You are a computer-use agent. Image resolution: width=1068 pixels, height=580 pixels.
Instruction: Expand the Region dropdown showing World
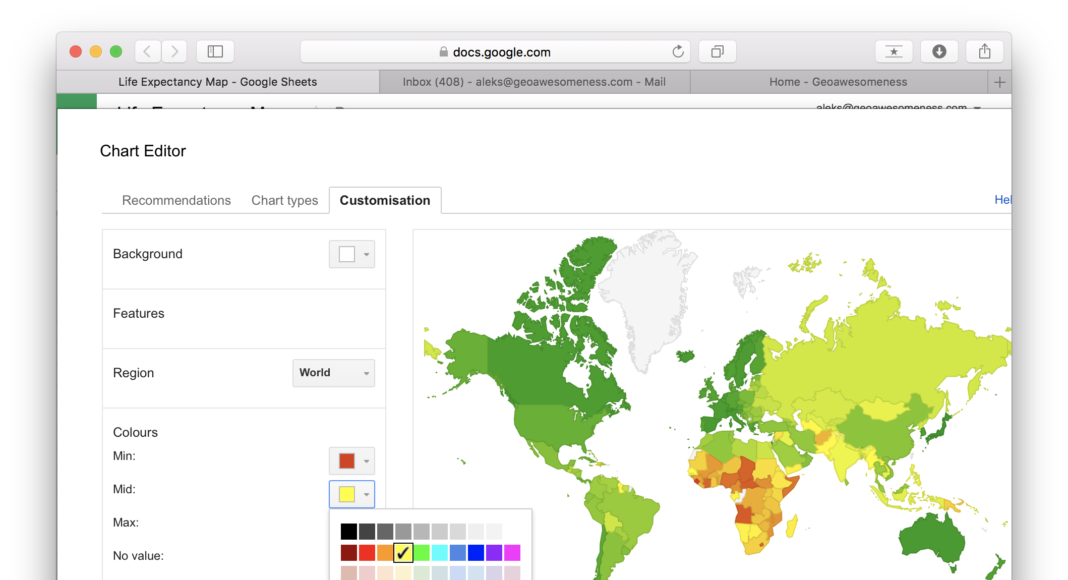333,373
